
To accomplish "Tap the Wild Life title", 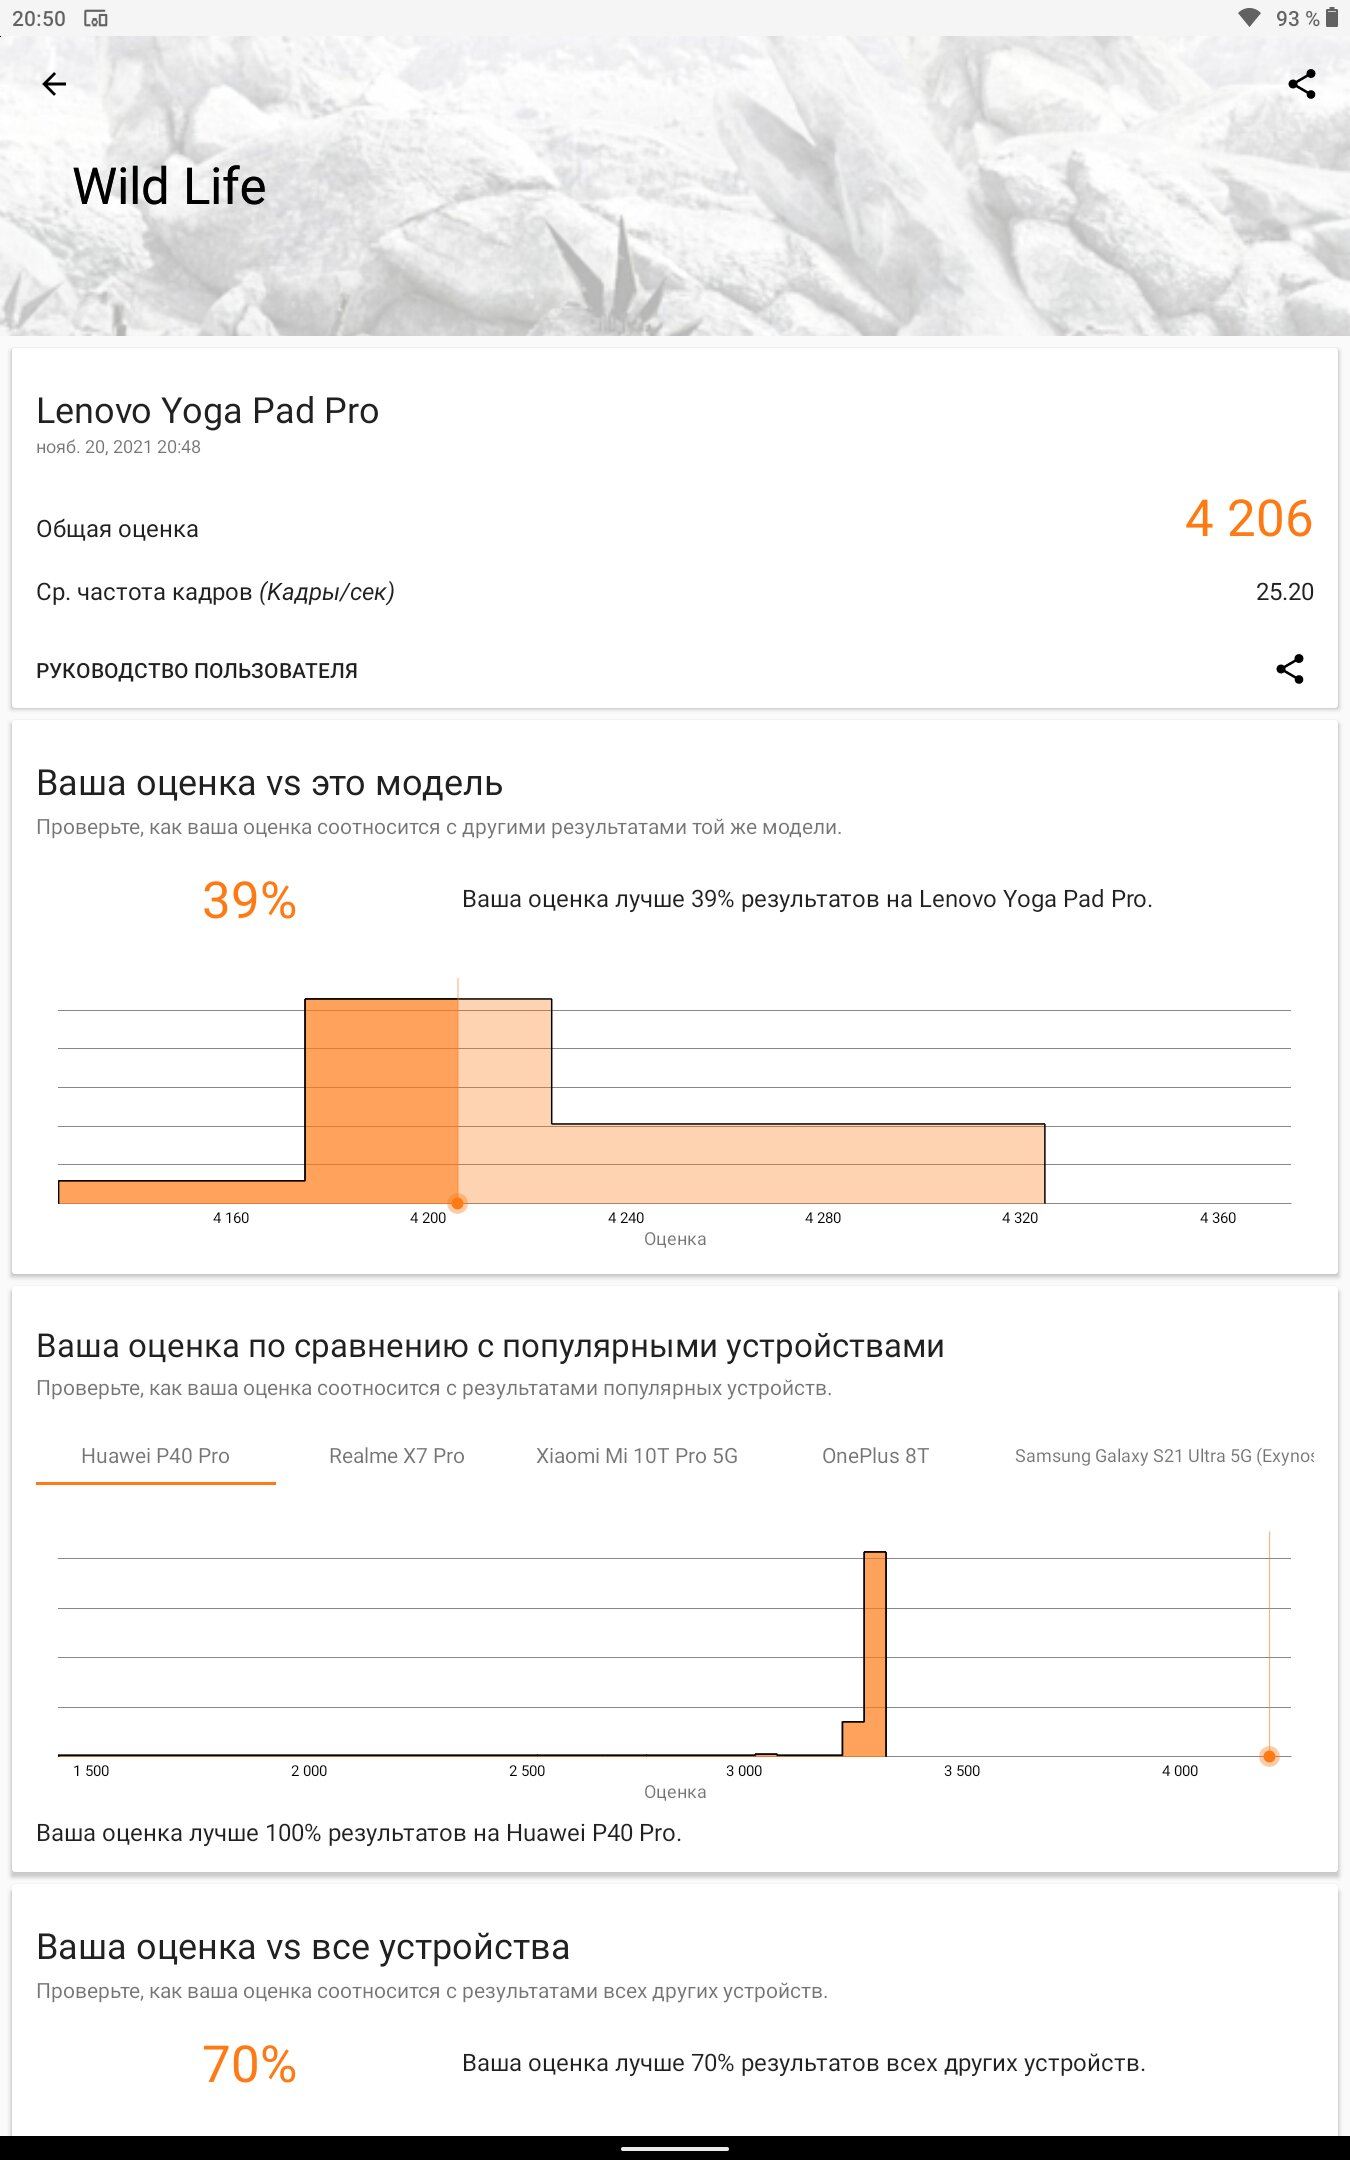I will pyautogui.click(x=169, y=187).
